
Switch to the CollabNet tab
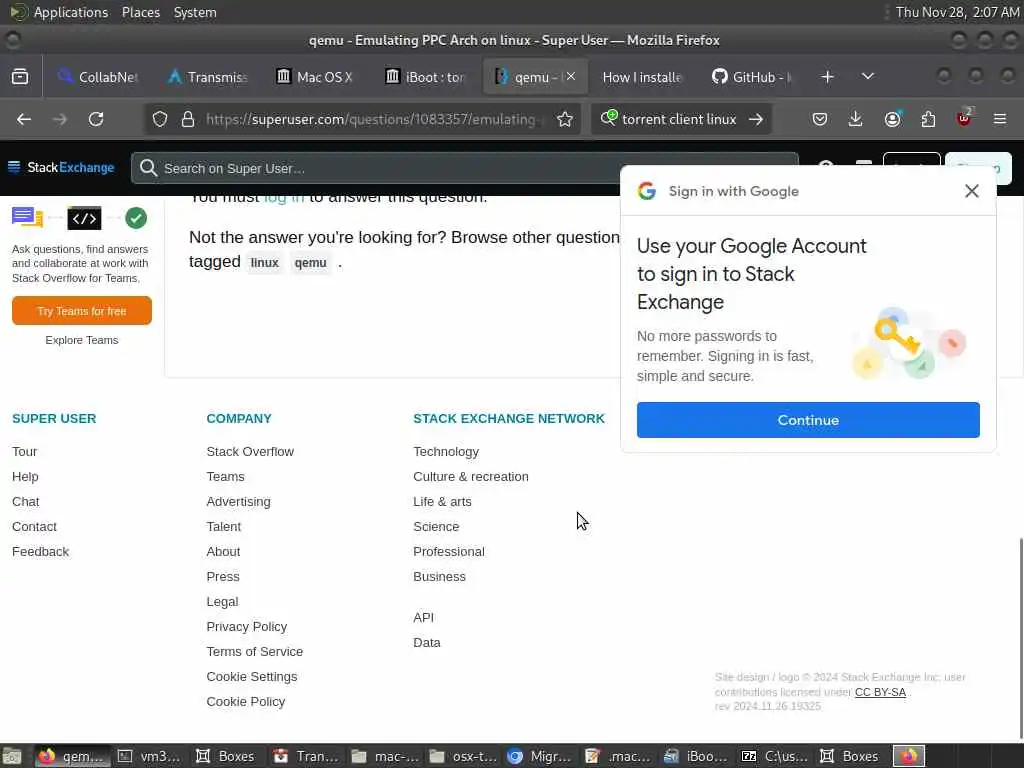click(98, 77)
